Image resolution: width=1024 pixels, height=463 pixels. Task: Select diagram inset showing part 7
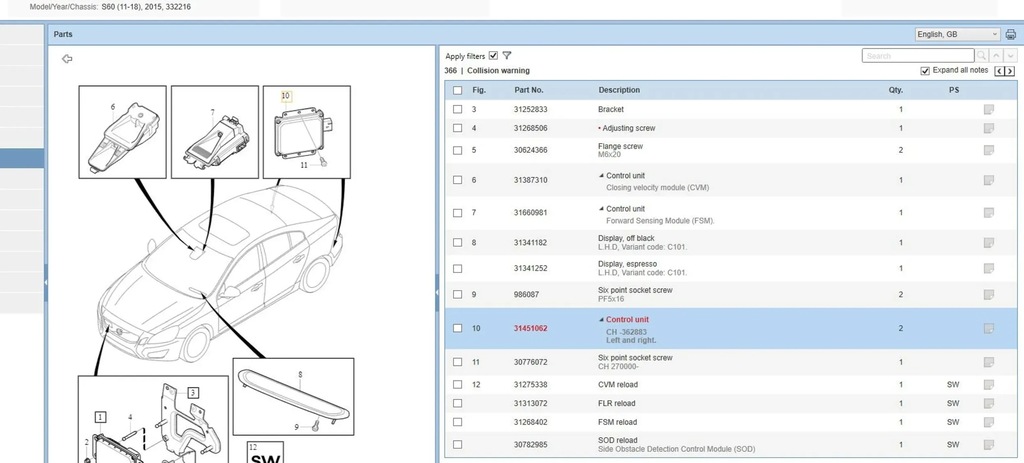click(x=215, y=132)
